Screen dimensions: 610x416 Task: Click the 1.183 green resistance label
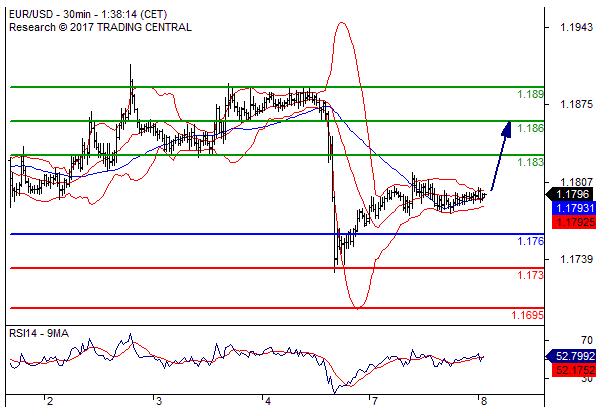(x=530, y=162)
